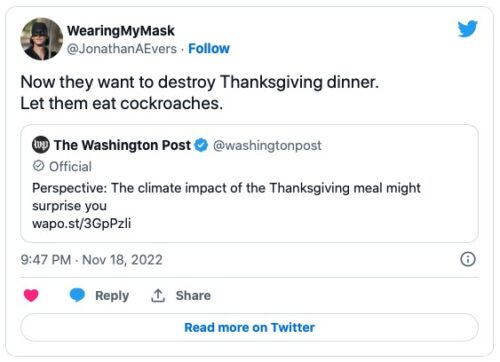The width and height of the screenshot is (500, 362).
Task: Open the @JonathanAEvers handle
Action: point(122,49)
